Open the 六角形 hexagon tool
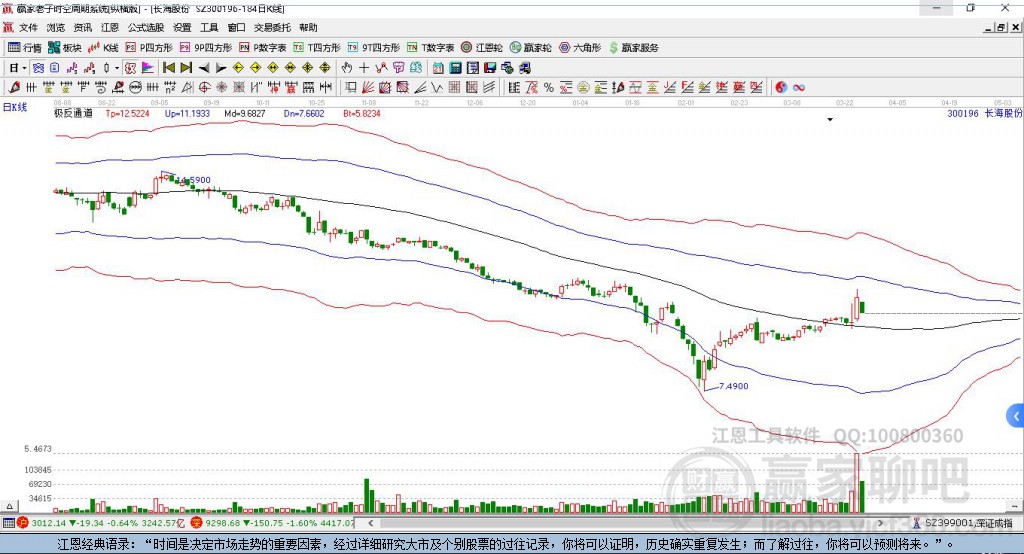Image resolution: width=1024 pixels, height=554 pixels. coord(580,48)
